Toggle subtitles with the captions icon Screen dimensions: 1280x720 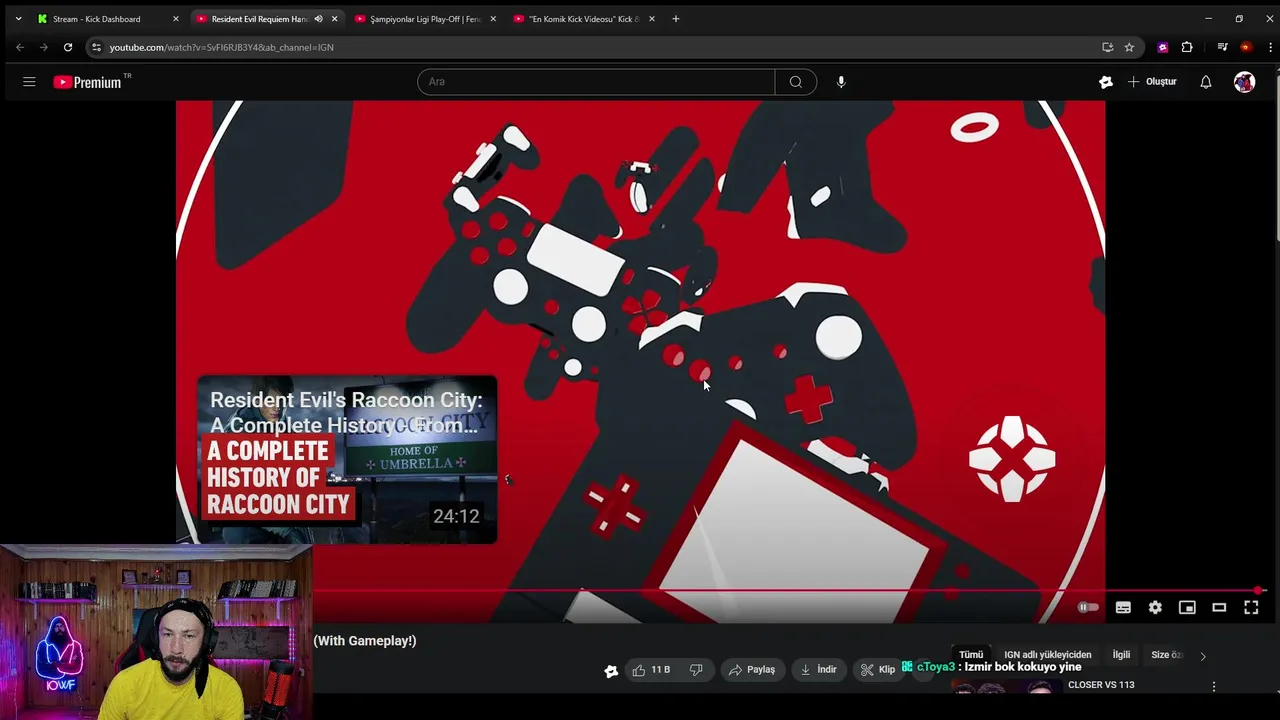[1123, 607]
